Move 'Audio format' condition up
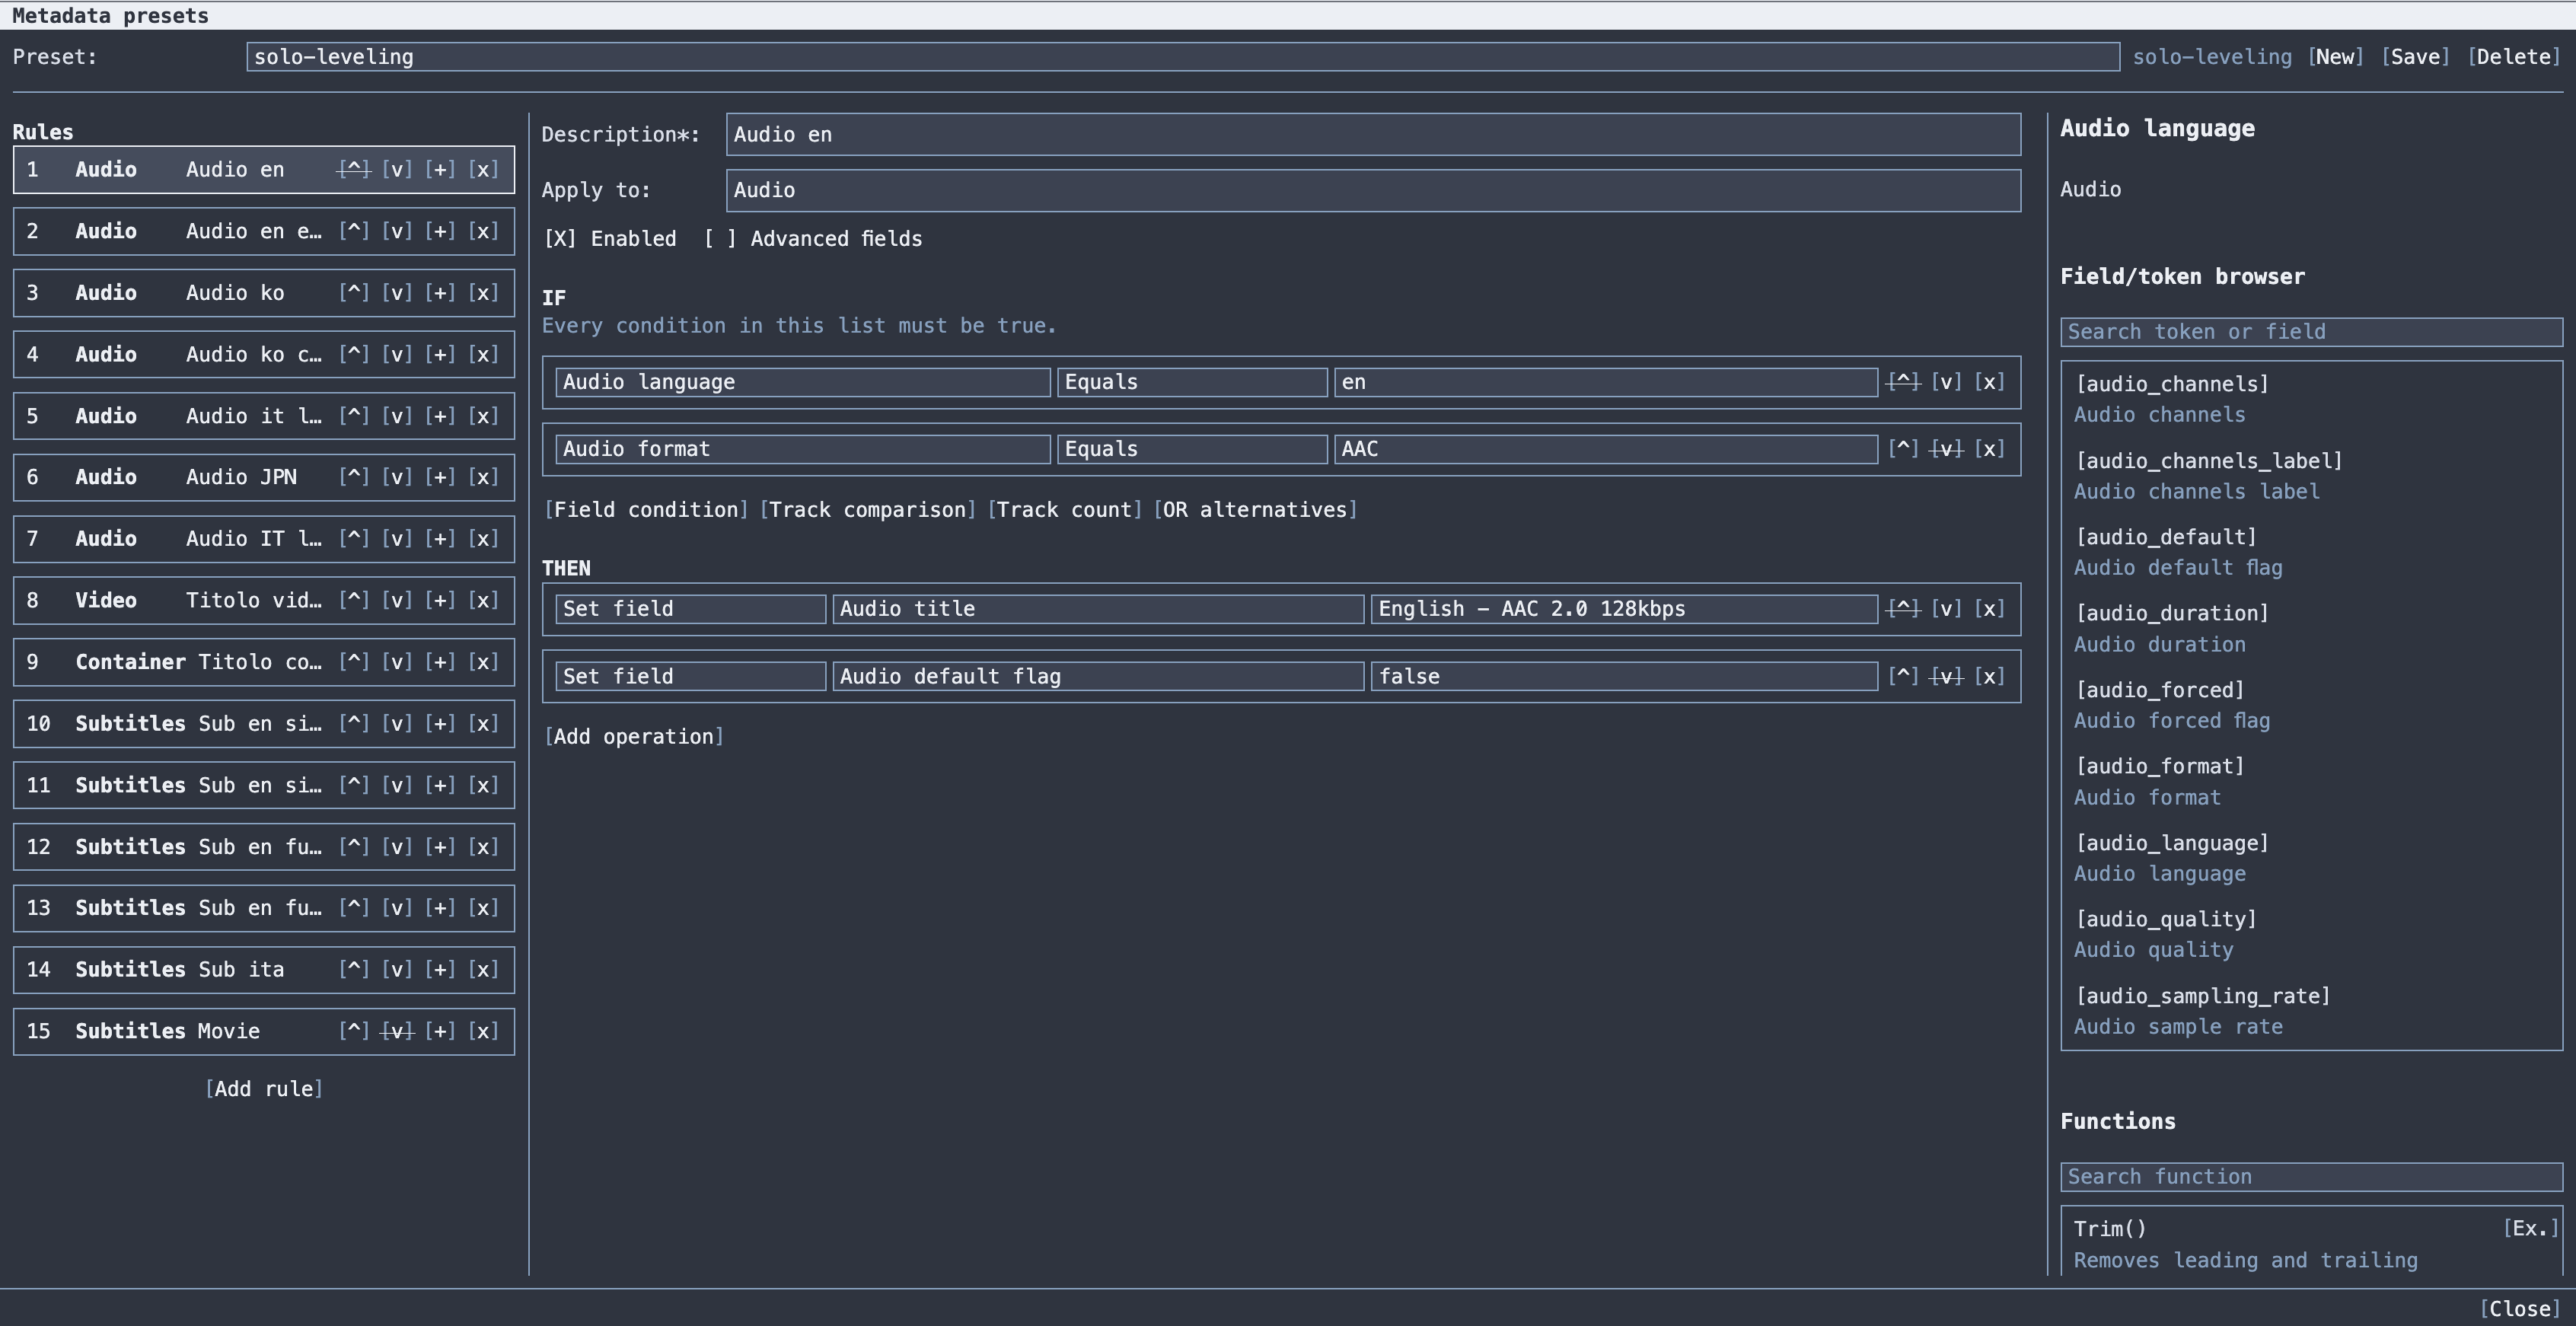The width and height of the screenshot is (2576, 1326). coord(1903,449)
